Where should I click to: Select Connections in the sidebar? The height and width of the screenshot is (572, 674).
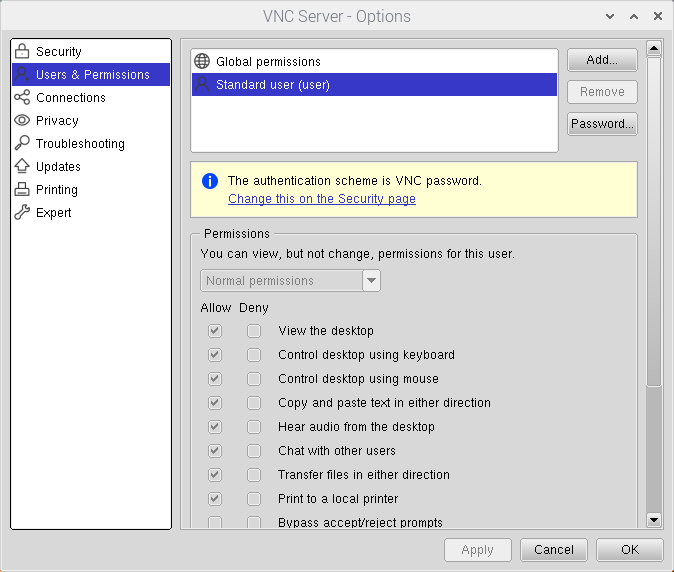tap(91, 97)
